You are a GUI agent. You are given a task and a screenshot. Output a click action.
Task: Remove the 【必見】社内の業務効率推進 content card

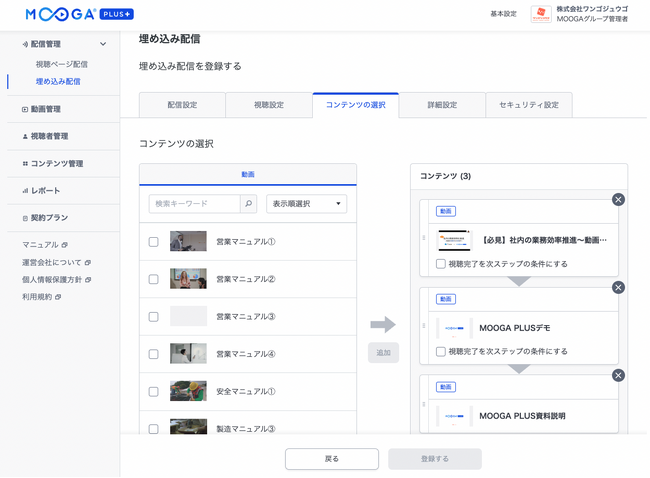(618, 199)
